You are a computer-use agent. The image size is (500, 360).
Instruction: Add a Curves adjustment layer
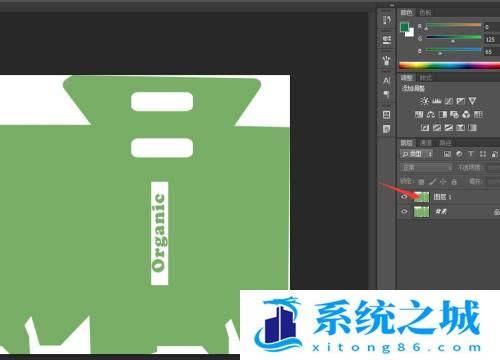[x=449, y=101]
